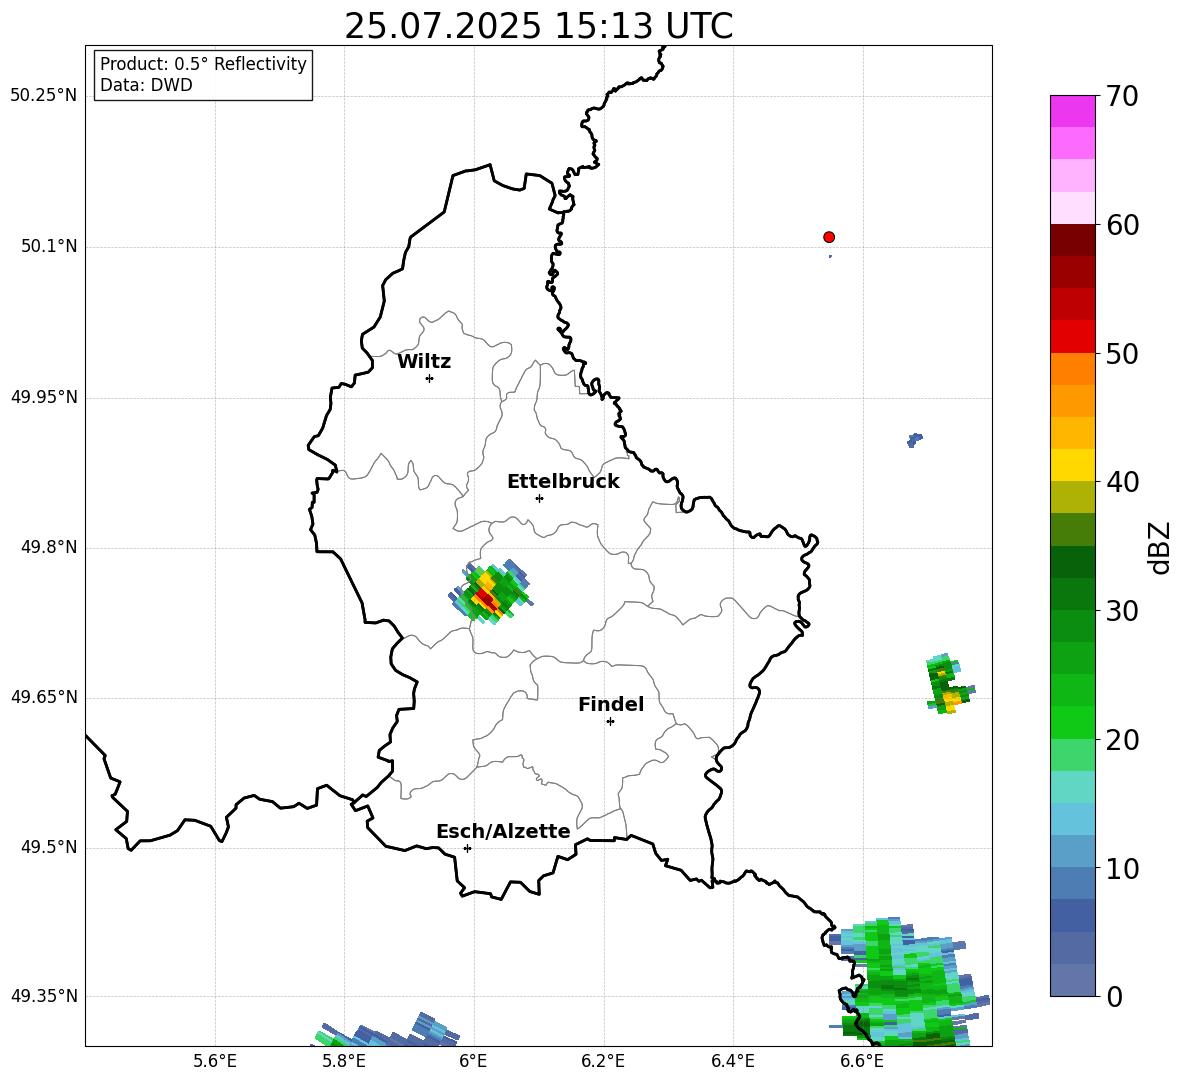The width and height of the screenshot is (1184, 1081).
Task: Click the longitude label '6.6°E'
Action: click(862, 1062)
